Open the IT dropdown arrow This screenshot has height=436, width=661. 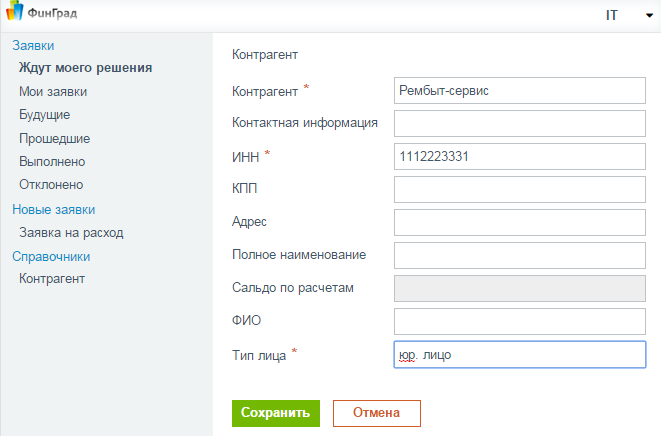(x=649, y=16)
